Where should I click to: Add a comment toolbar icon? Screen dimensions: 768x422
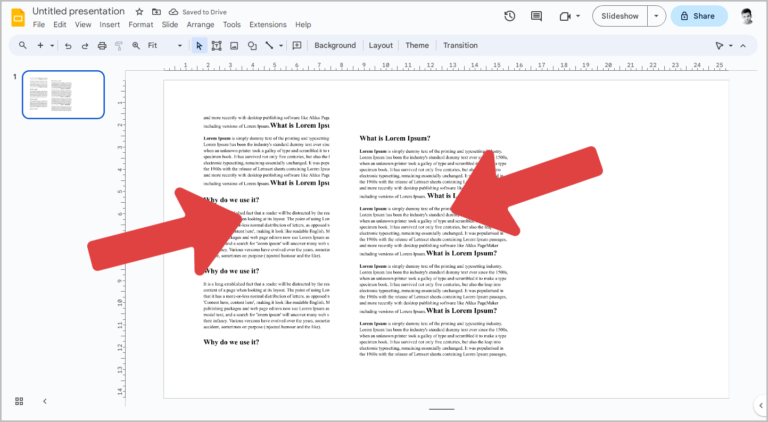(297, 46)
